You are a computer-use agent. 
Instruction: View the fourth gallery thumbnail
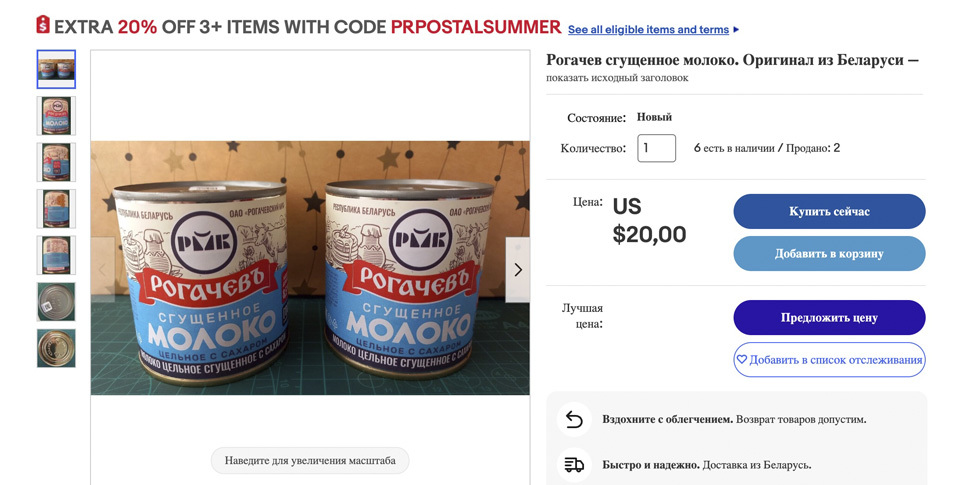(56, 209)
